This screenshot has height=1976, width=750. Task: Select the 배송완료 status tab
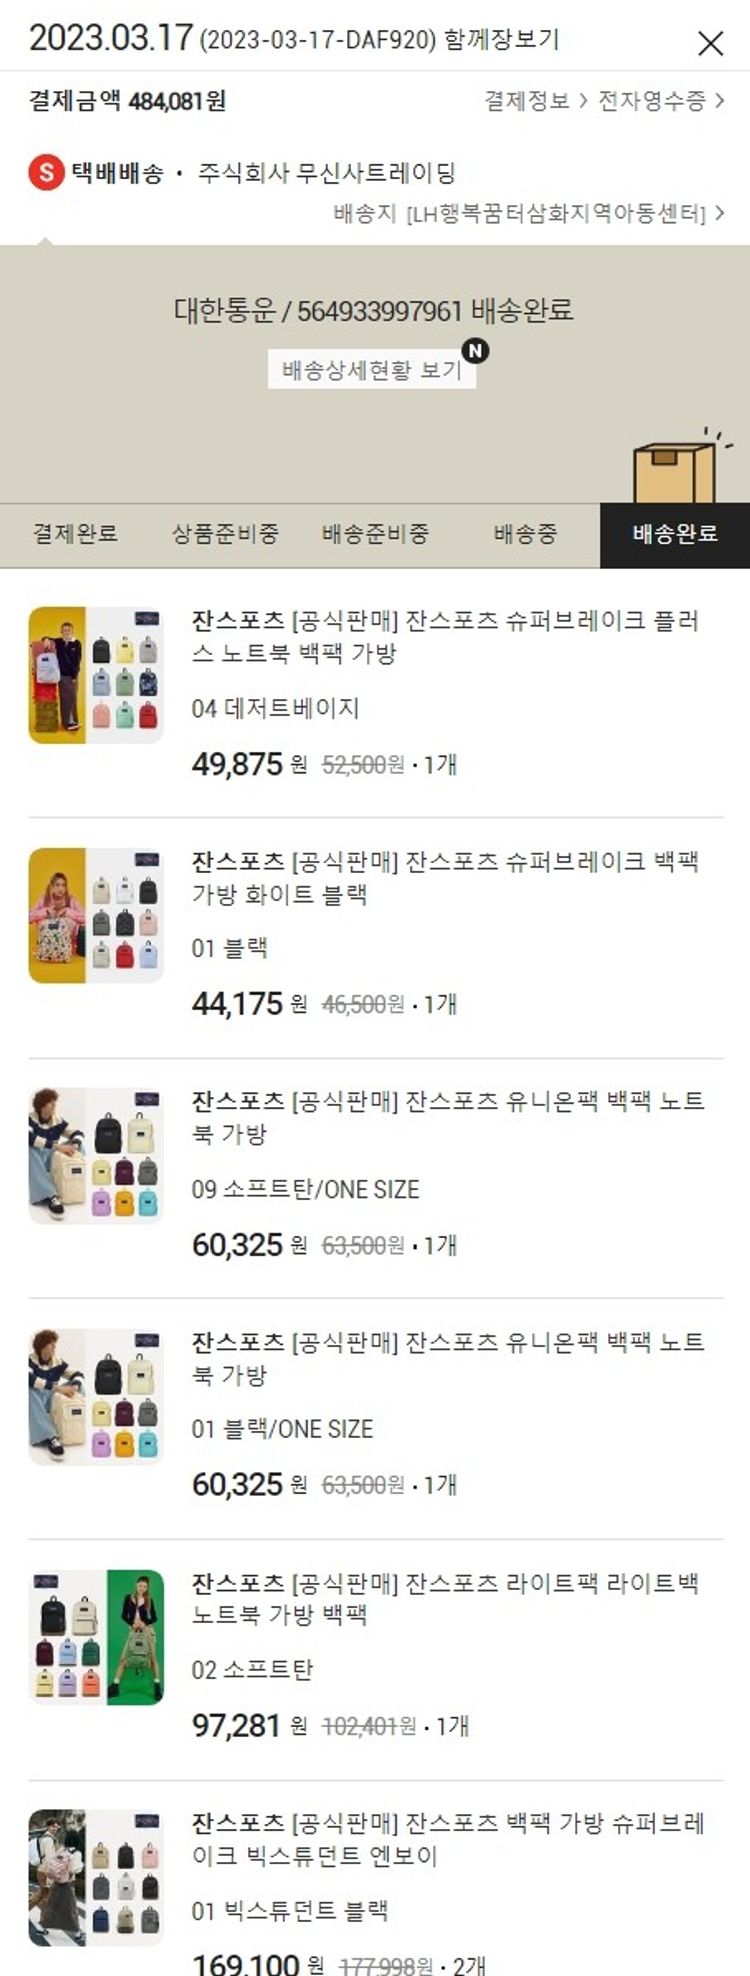tap(675, 534)
